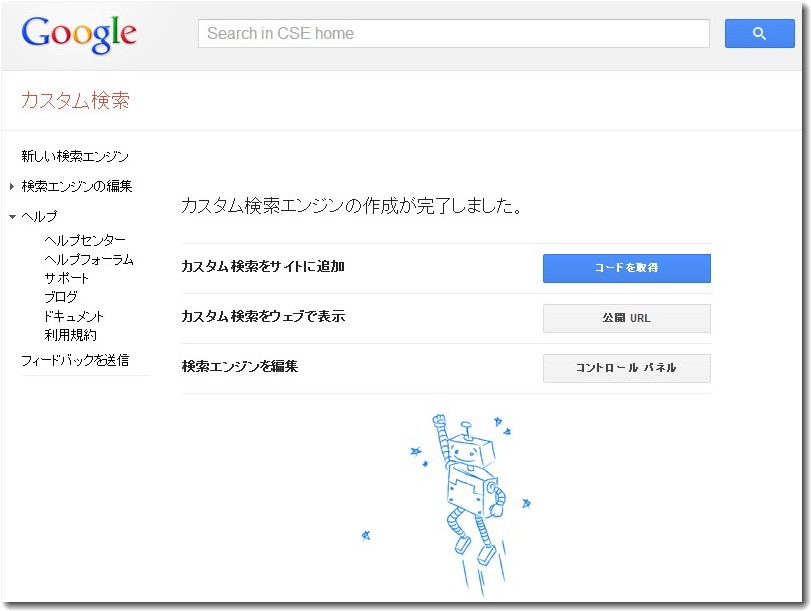Screen dimensions: 811x611
Task: Open ヘルプセンター link
Action: [x=85, y=241]
